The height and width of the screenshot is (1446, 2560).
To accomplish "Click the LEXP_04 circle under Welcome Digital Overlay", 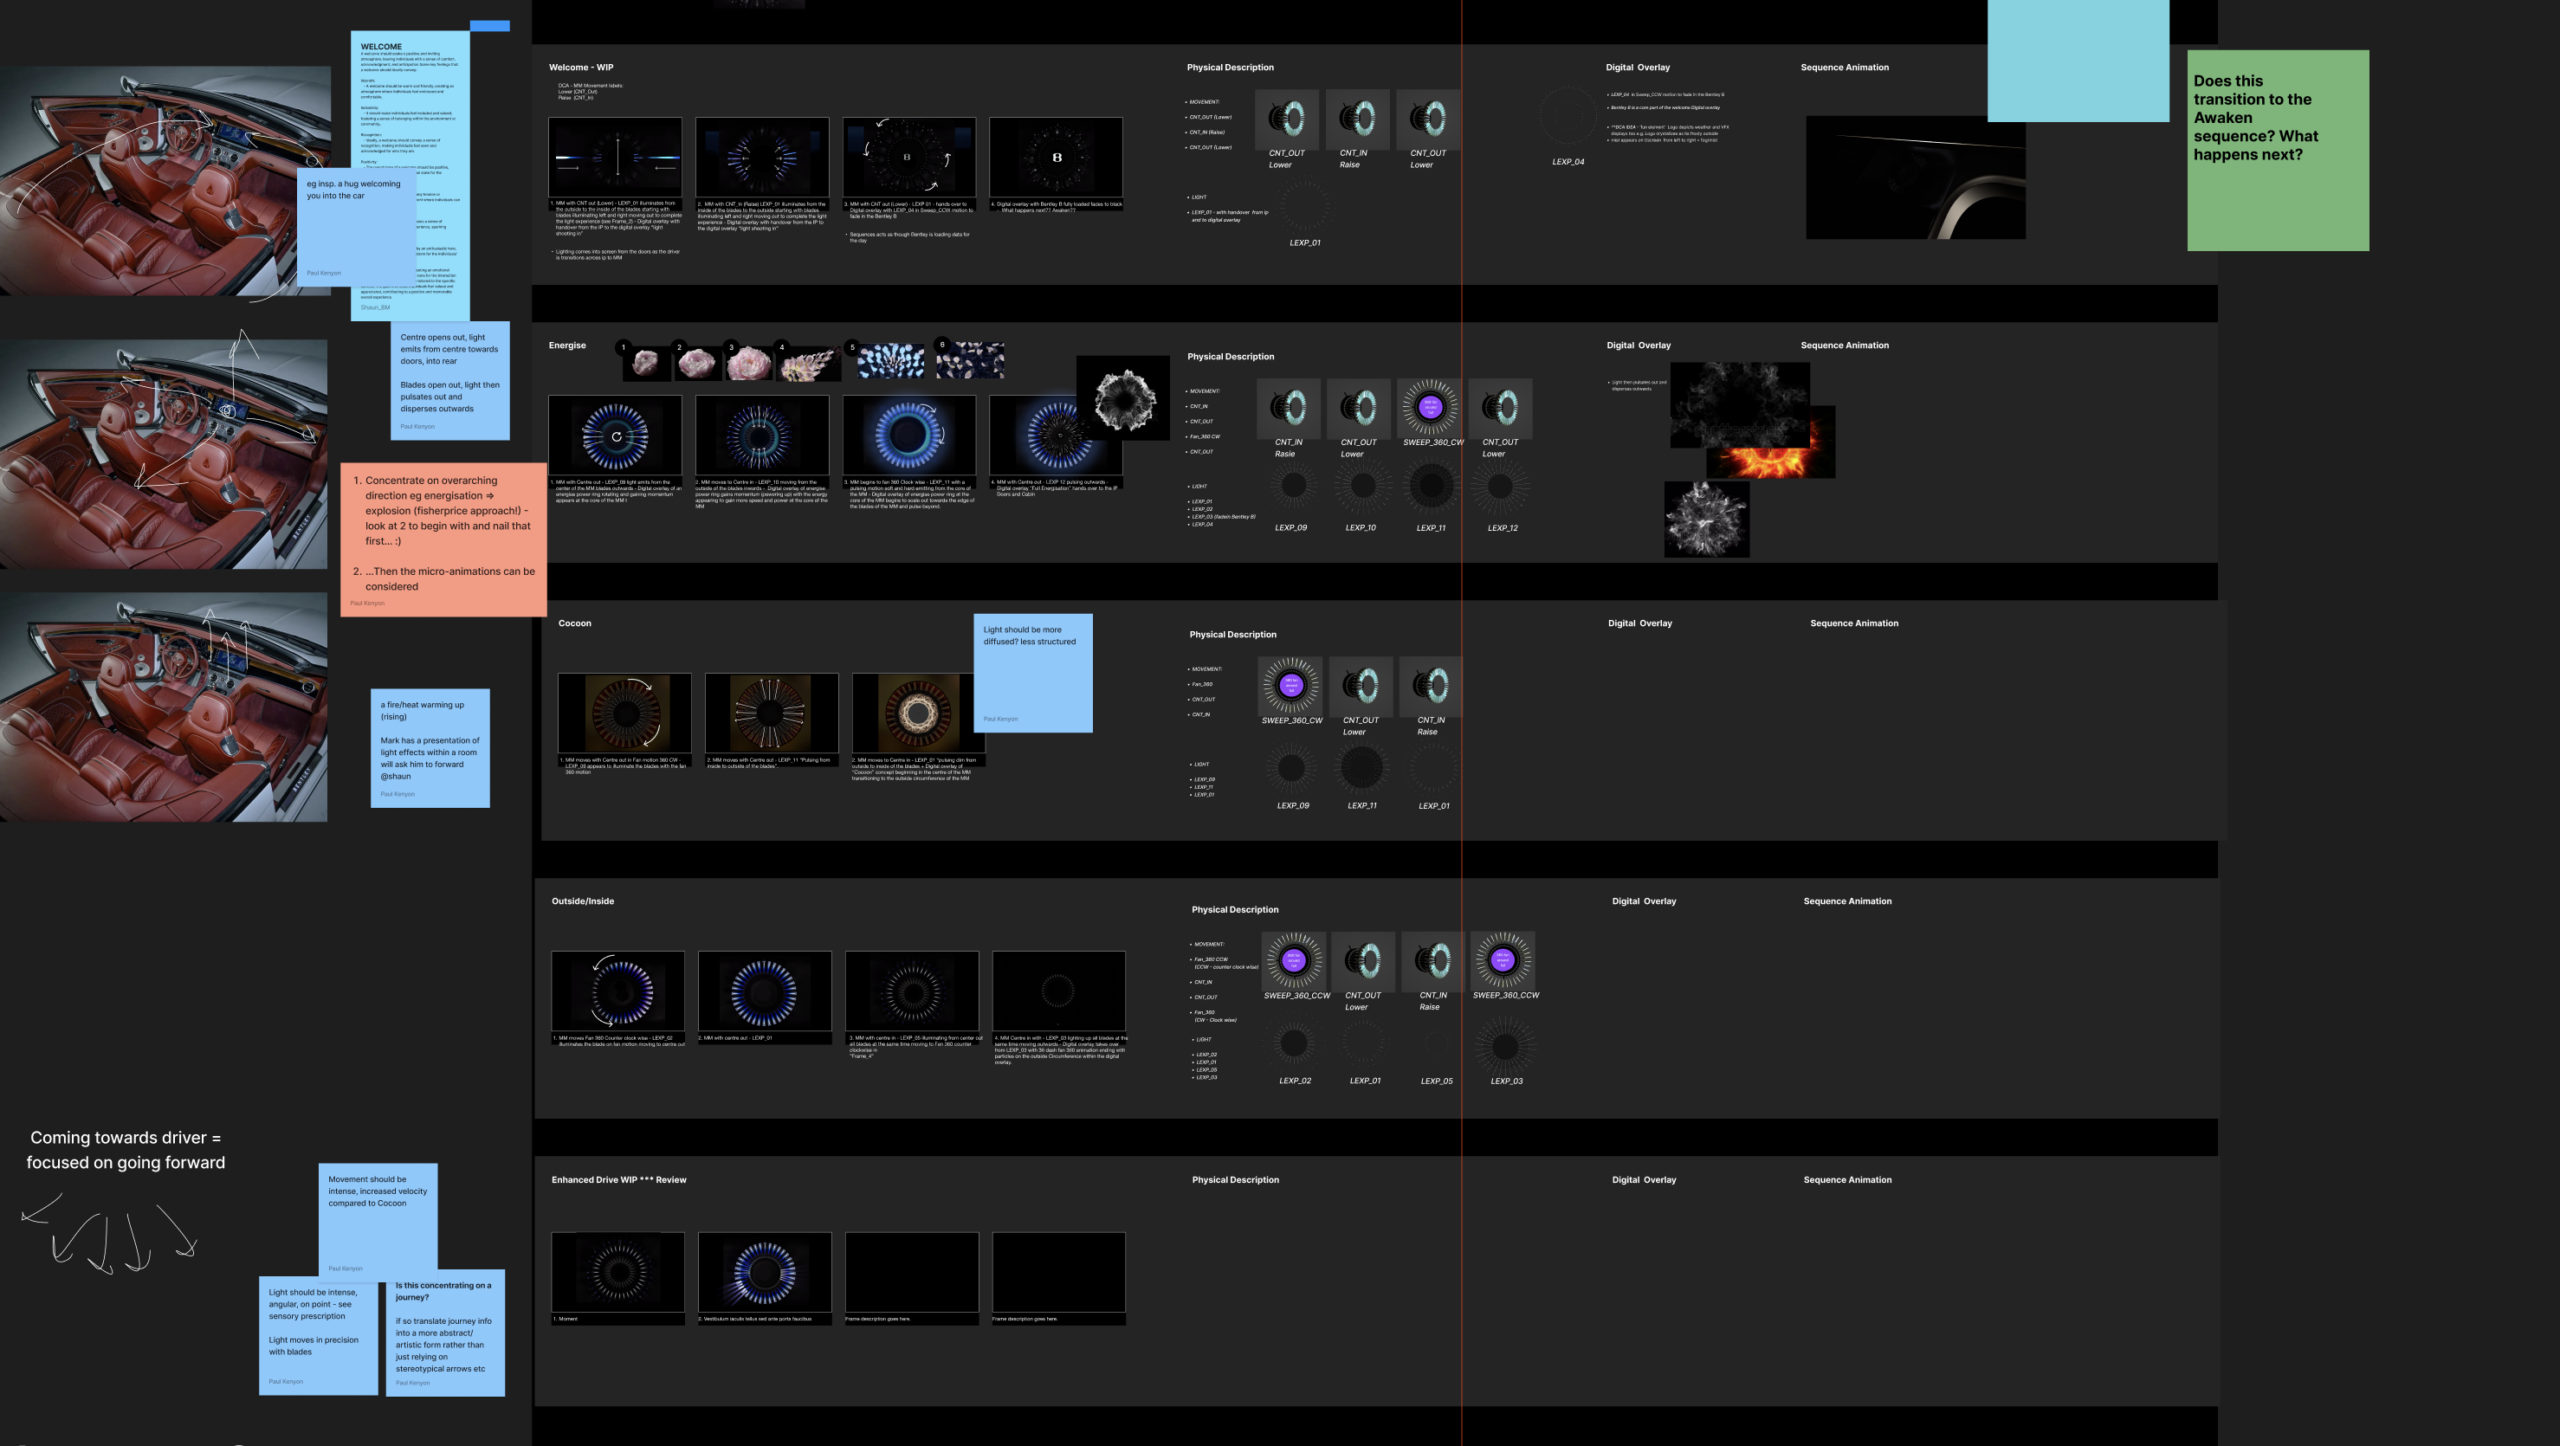I will click(1568, 116).
